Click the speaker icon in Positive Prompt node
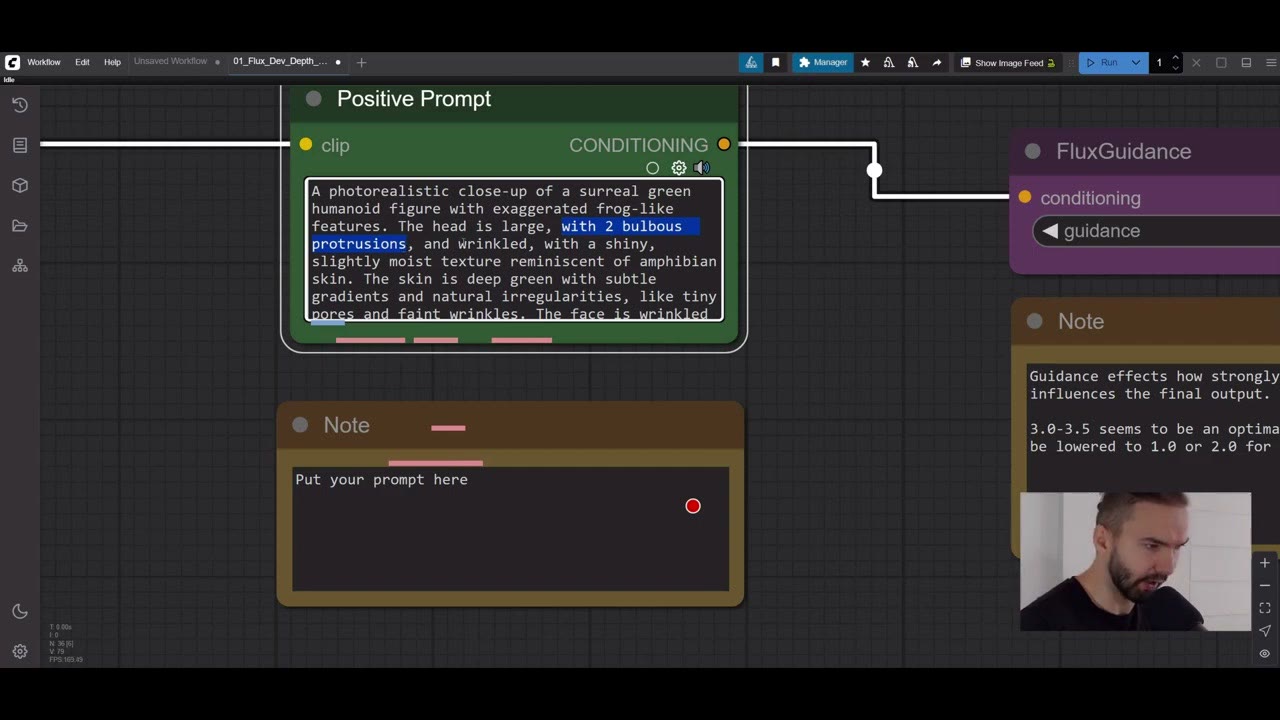Viewport: 1280px width, 720px height. point(702,168)
